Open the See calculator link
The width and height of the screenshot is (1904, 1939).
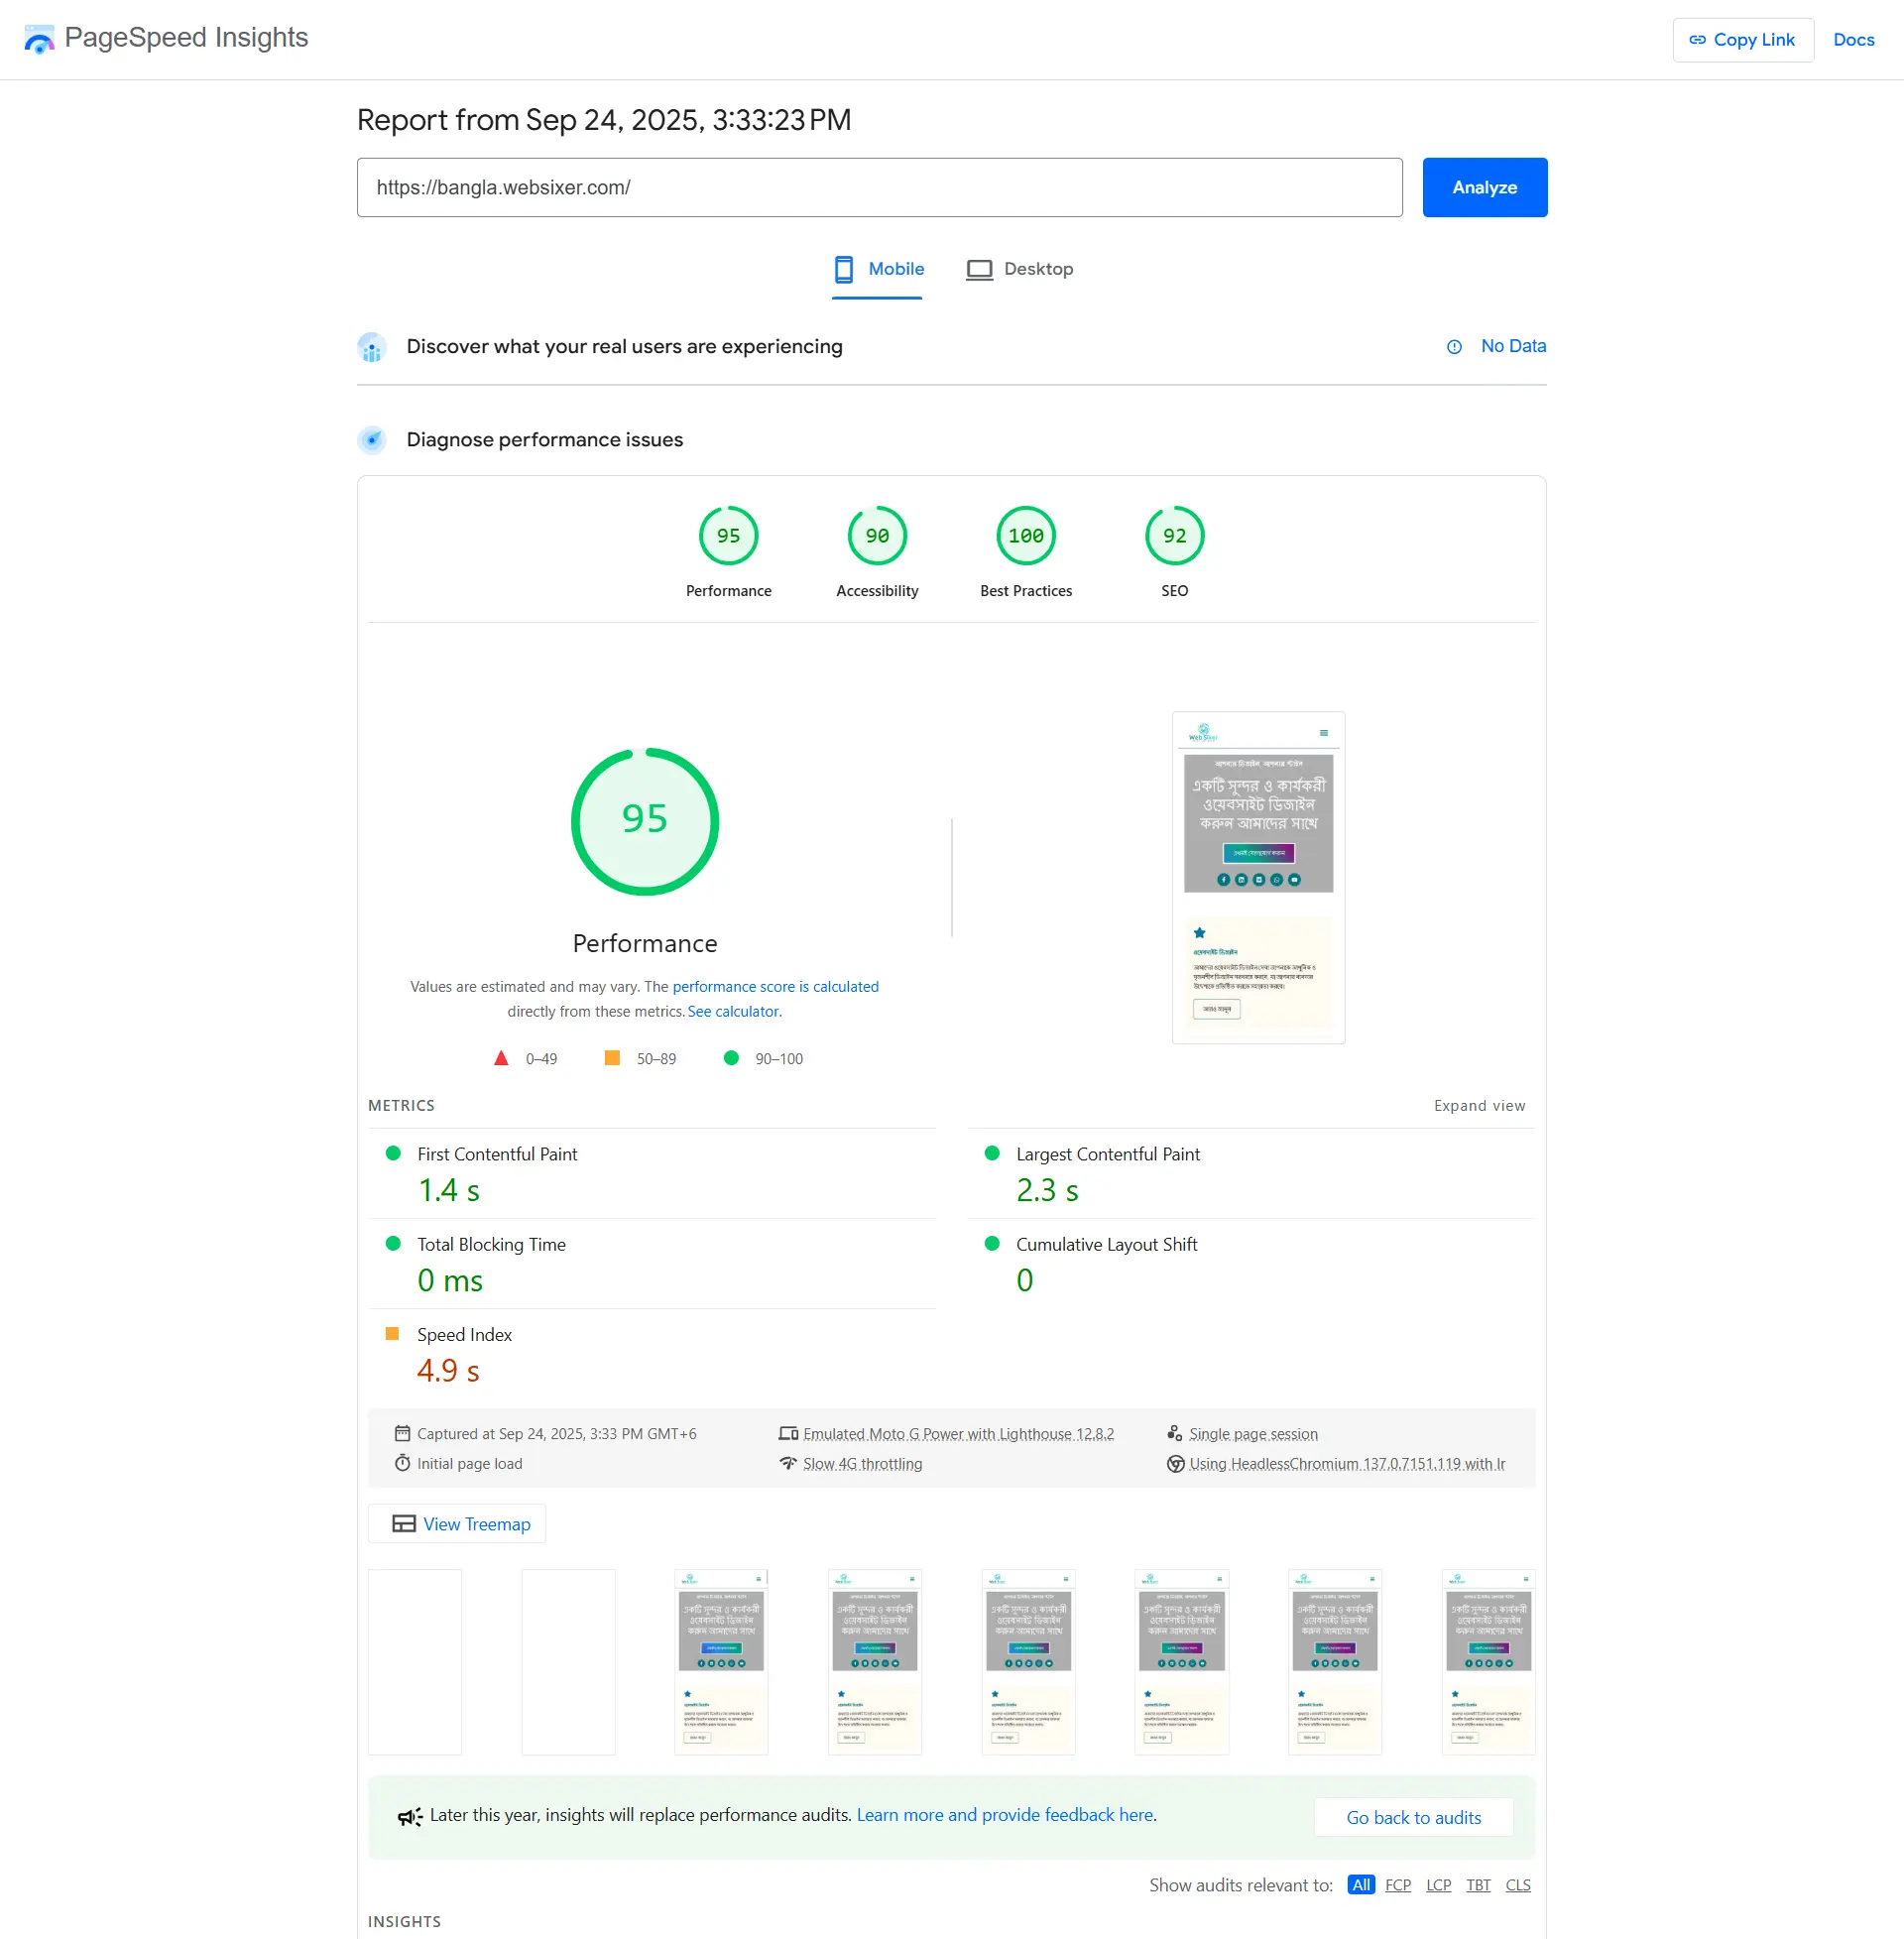733,1011
